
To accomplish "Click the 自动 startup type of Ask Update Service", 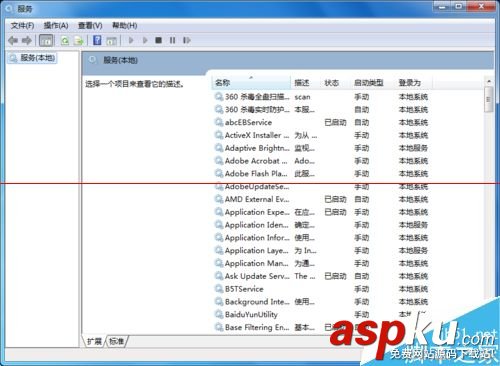I will 361,276.
